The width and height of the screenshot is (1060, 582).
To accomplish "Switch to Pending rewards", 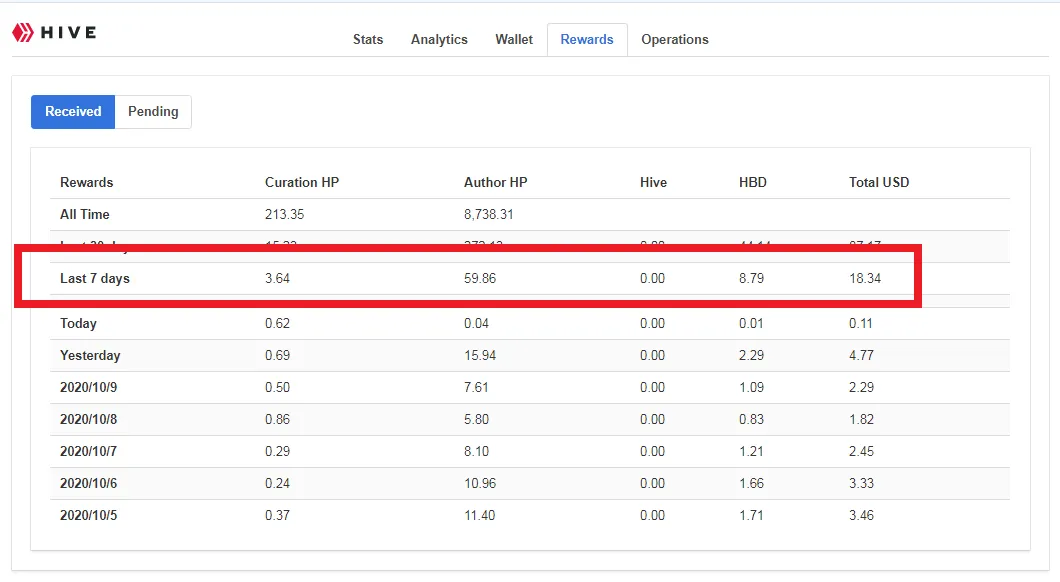I will (x=153, y=112).
